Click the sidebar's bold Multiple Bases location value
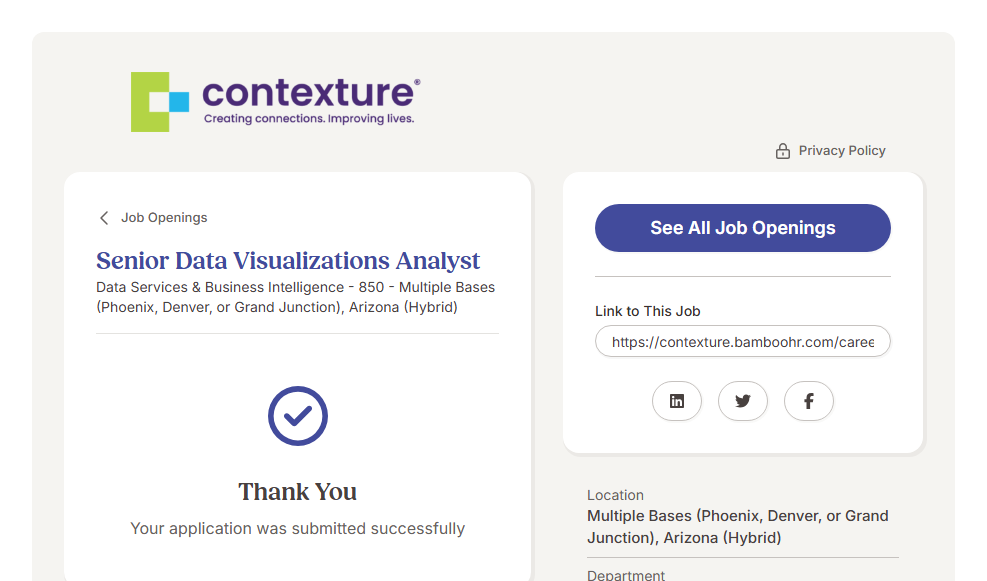 (737, 527)
